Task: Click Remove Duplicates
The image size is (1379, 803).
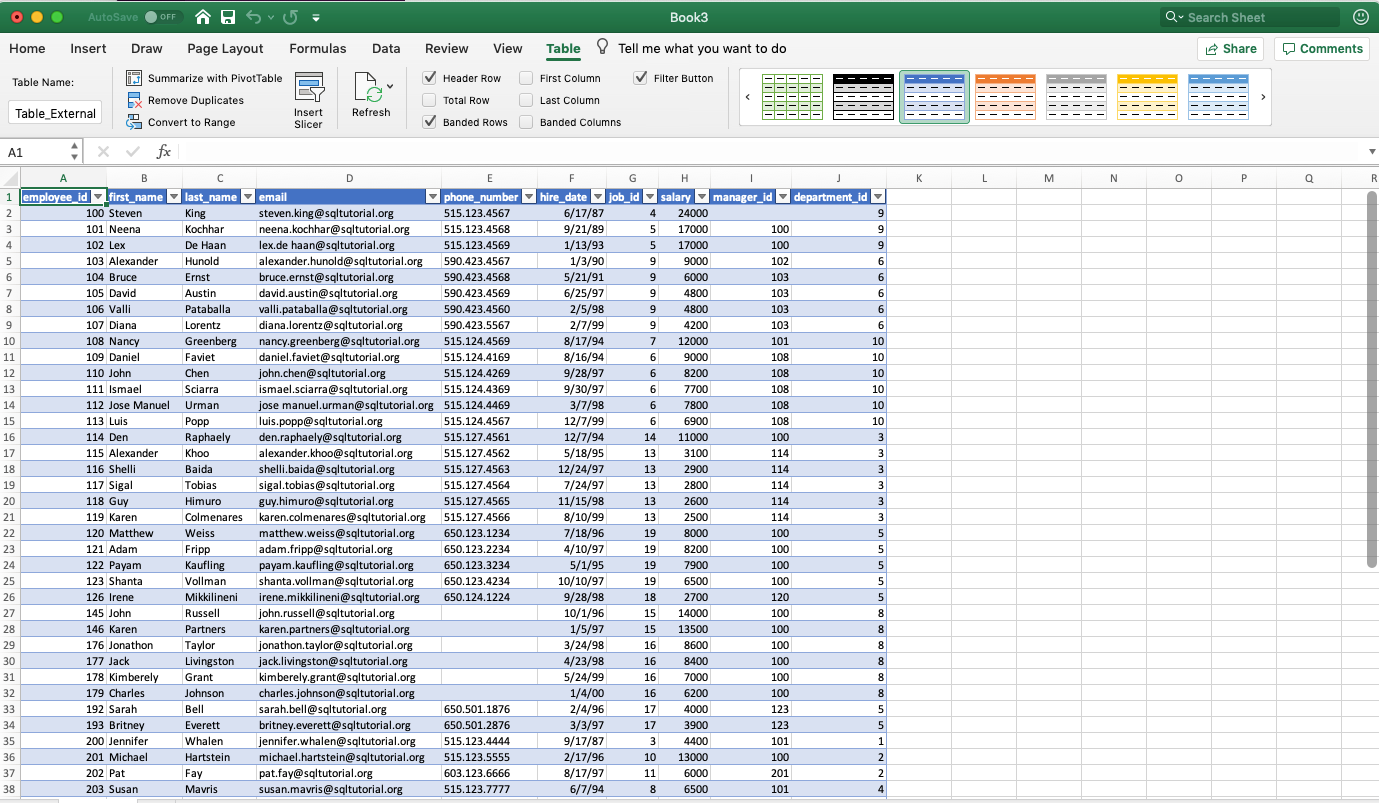Action: pyautogui.click(x=185, y=100)
